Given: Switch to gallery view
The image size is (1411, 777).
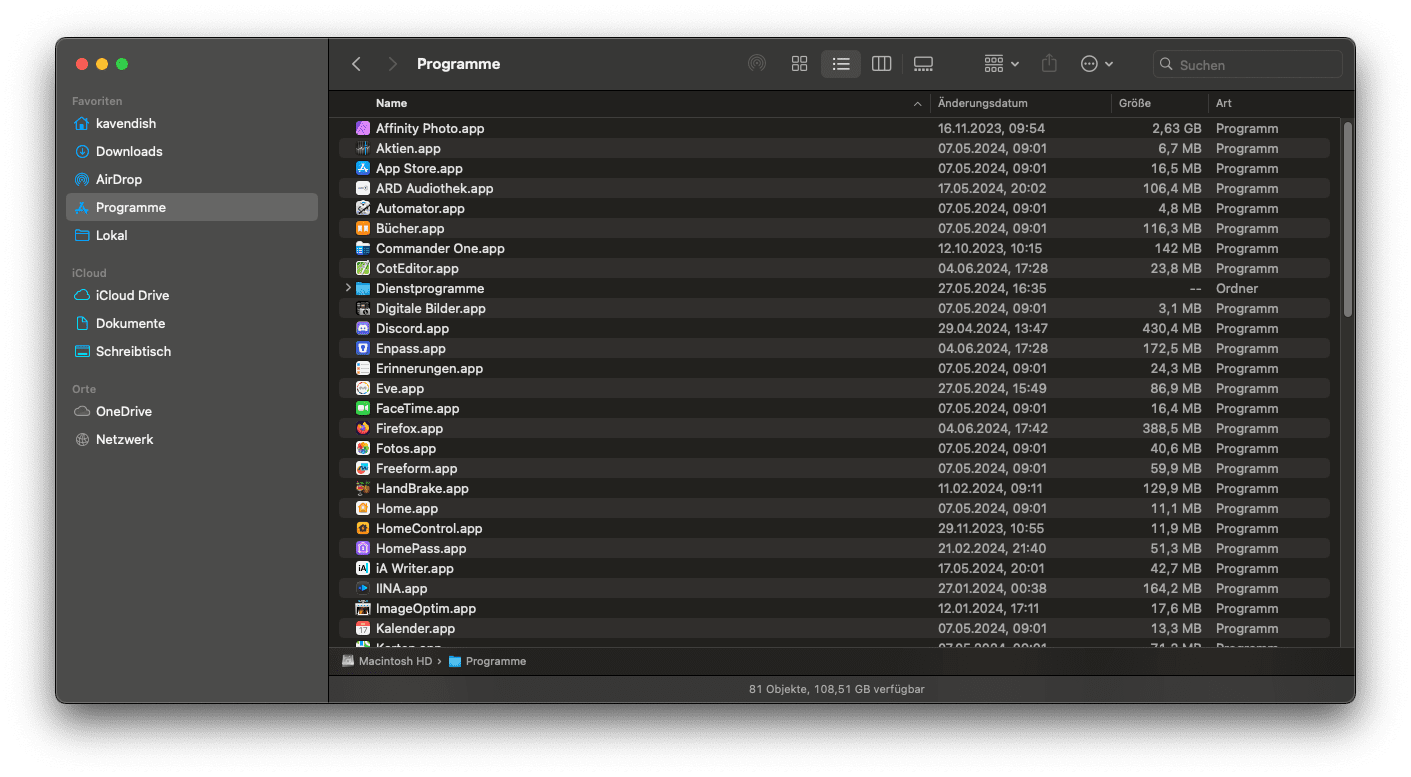Looking at the screenshot, I should [923, 64].
